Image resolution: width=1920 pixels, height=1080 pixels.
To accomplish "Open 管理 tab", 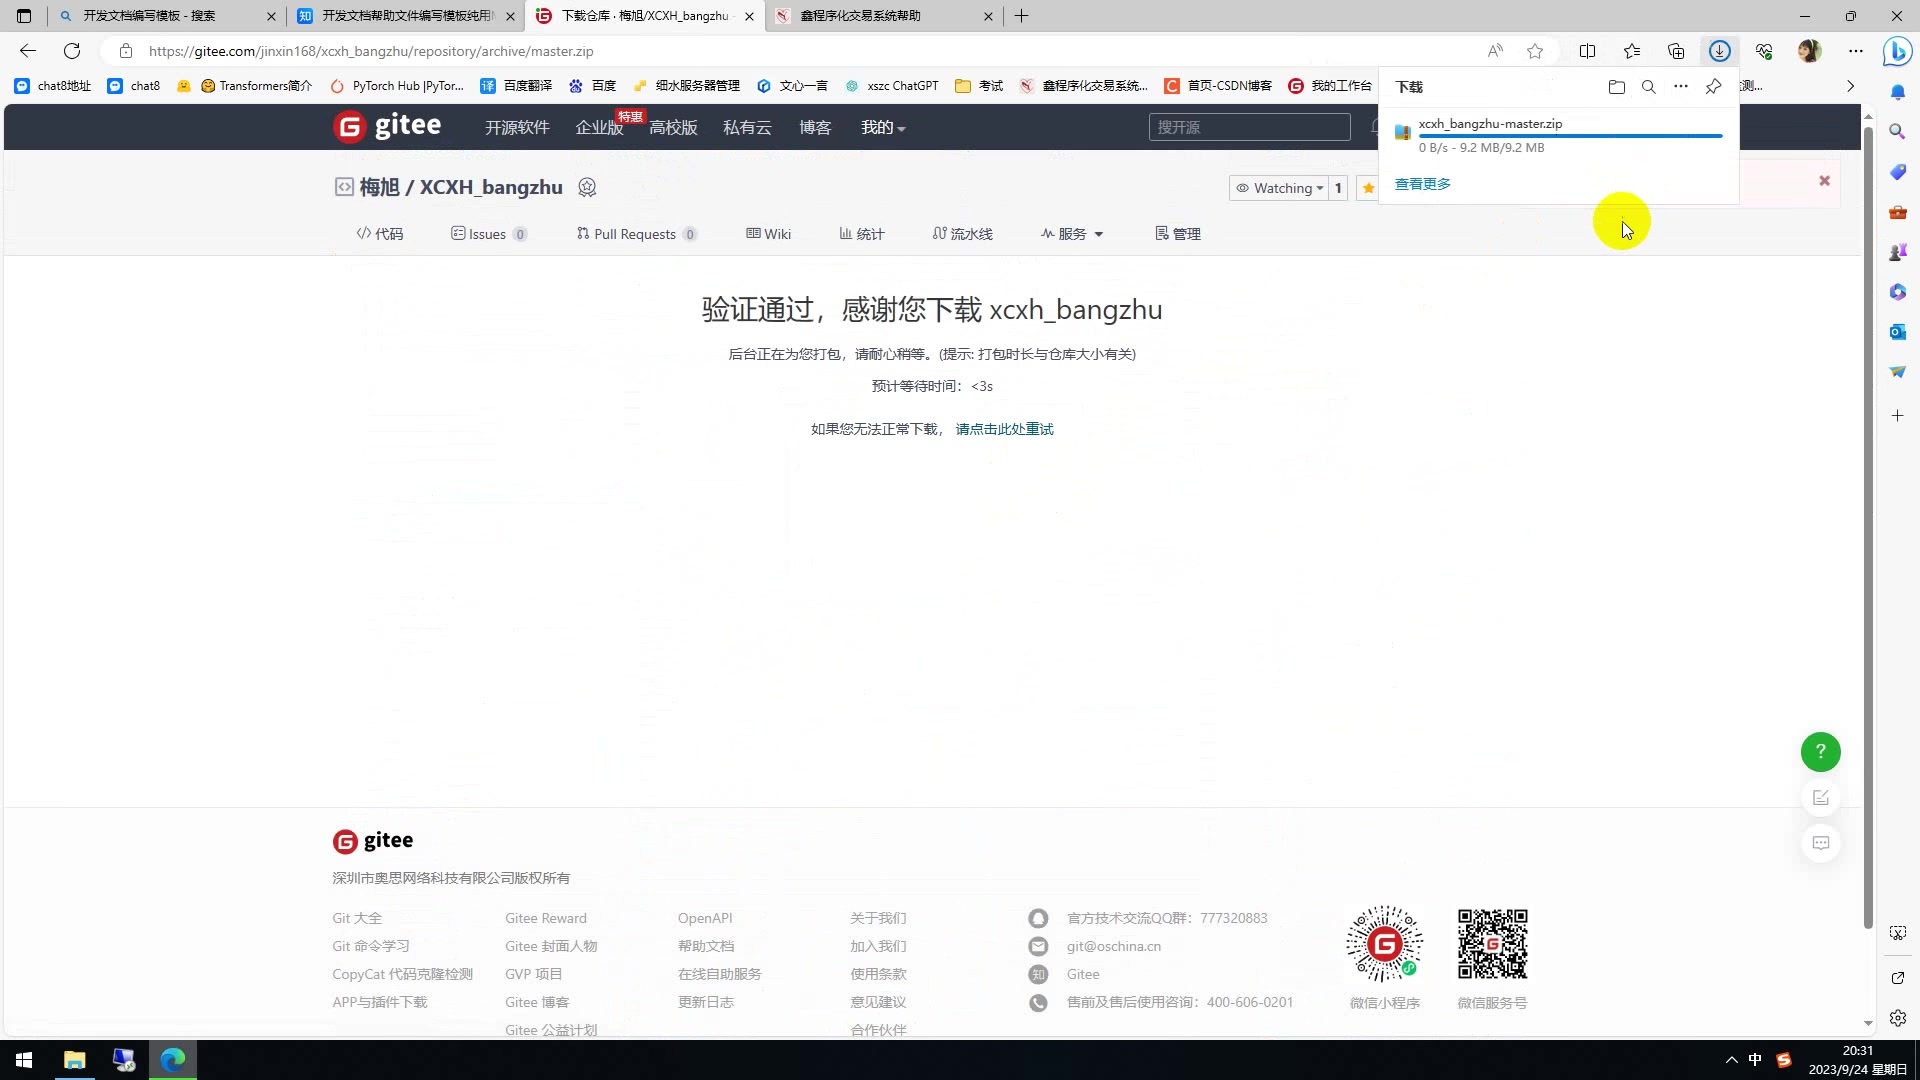I will coord(1178,234).
